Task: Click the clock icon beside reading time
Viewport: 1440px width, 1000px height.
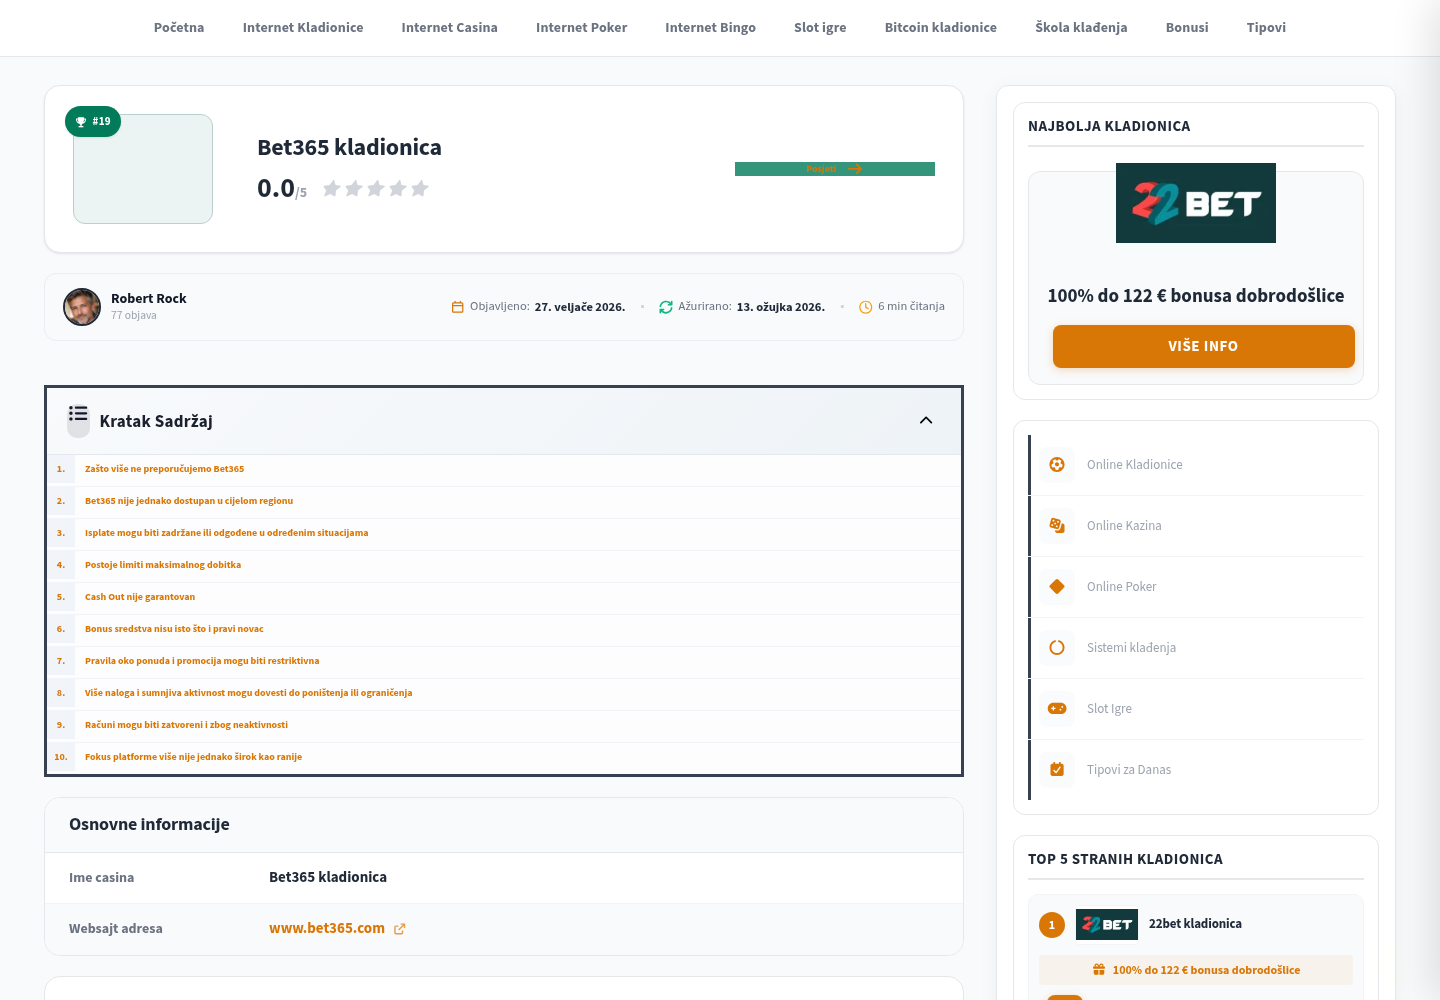Action: tap(866, 307)
